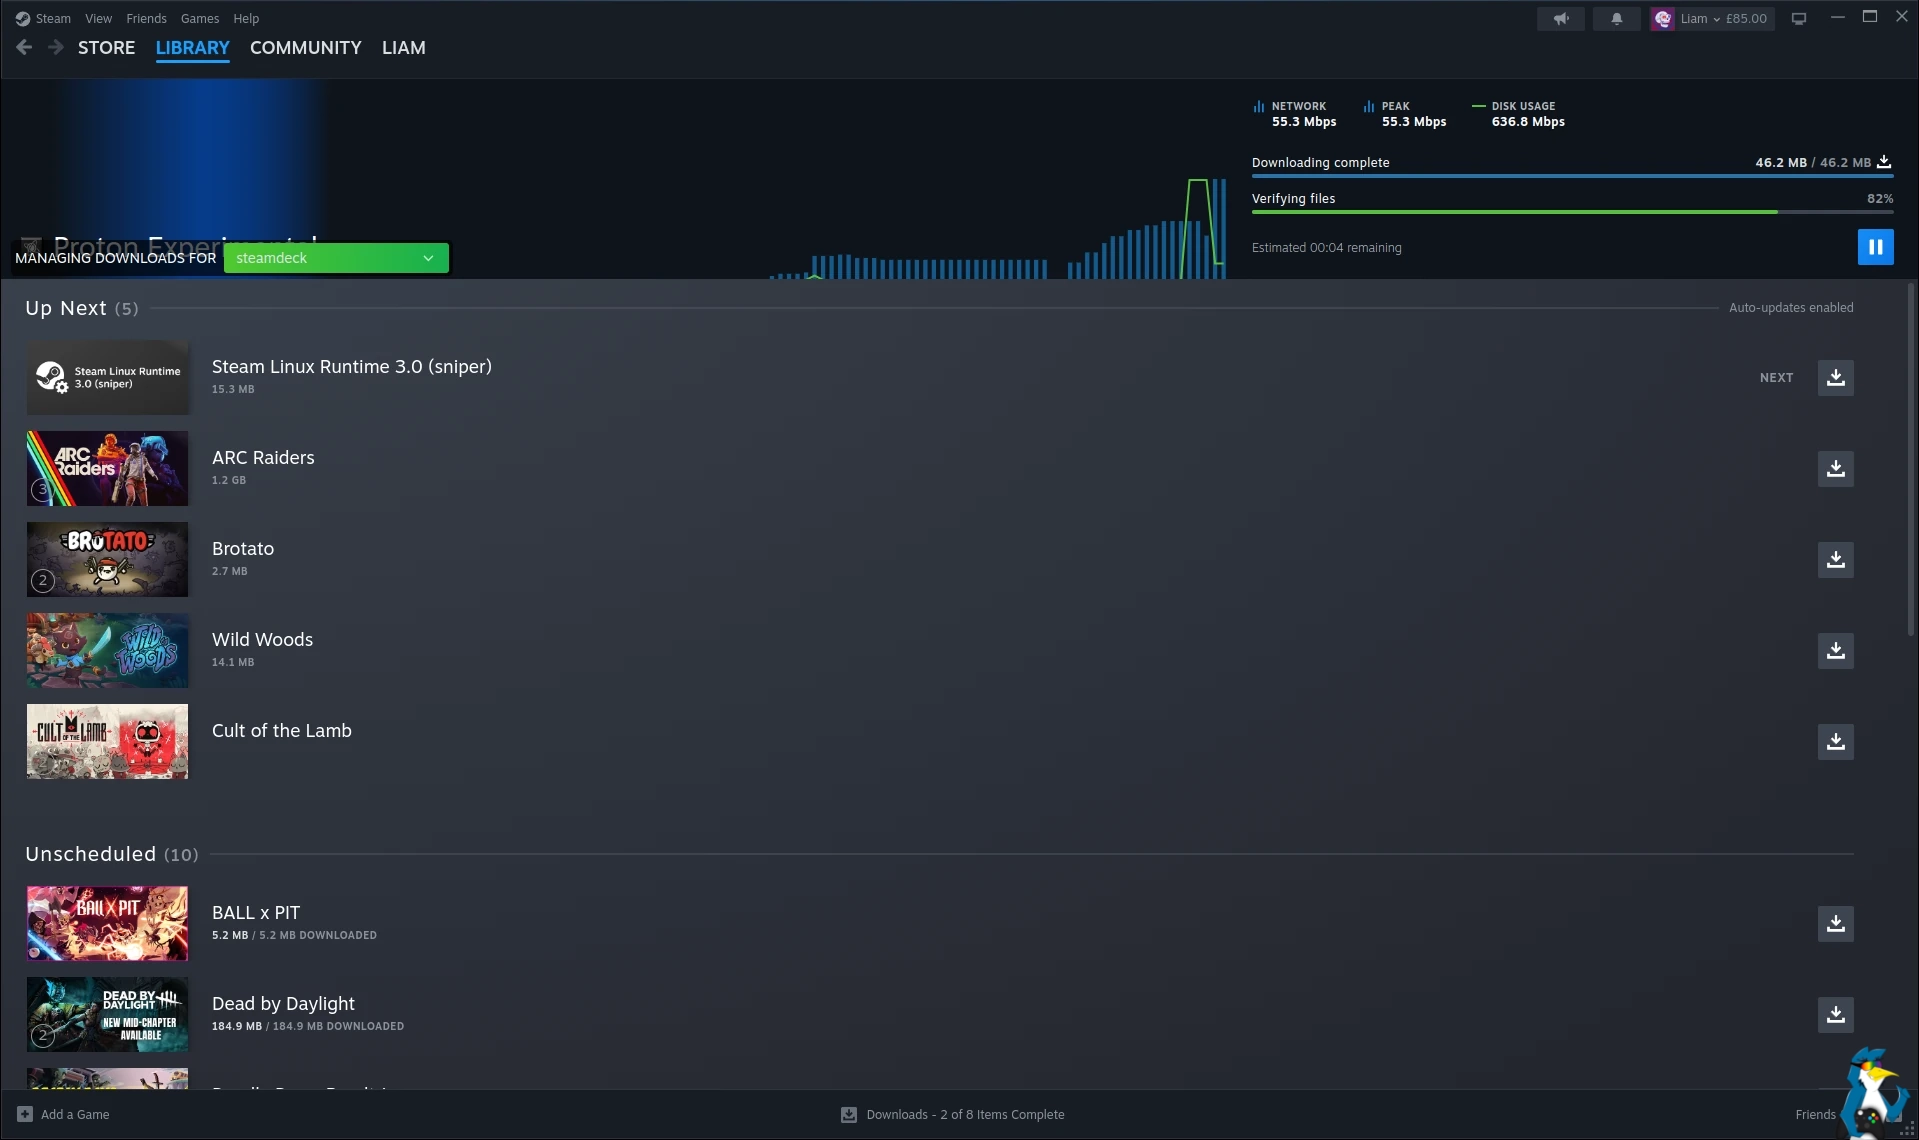
Task: Start the ARC Raiders download
Action: (x=1835, y=469)
